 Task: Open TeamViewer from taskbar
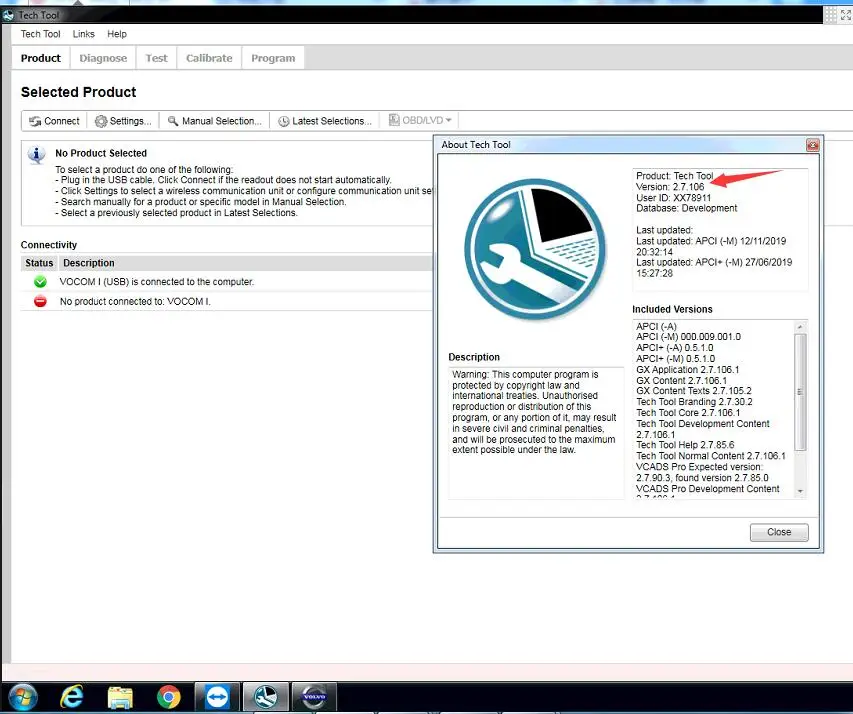[217, 697]
